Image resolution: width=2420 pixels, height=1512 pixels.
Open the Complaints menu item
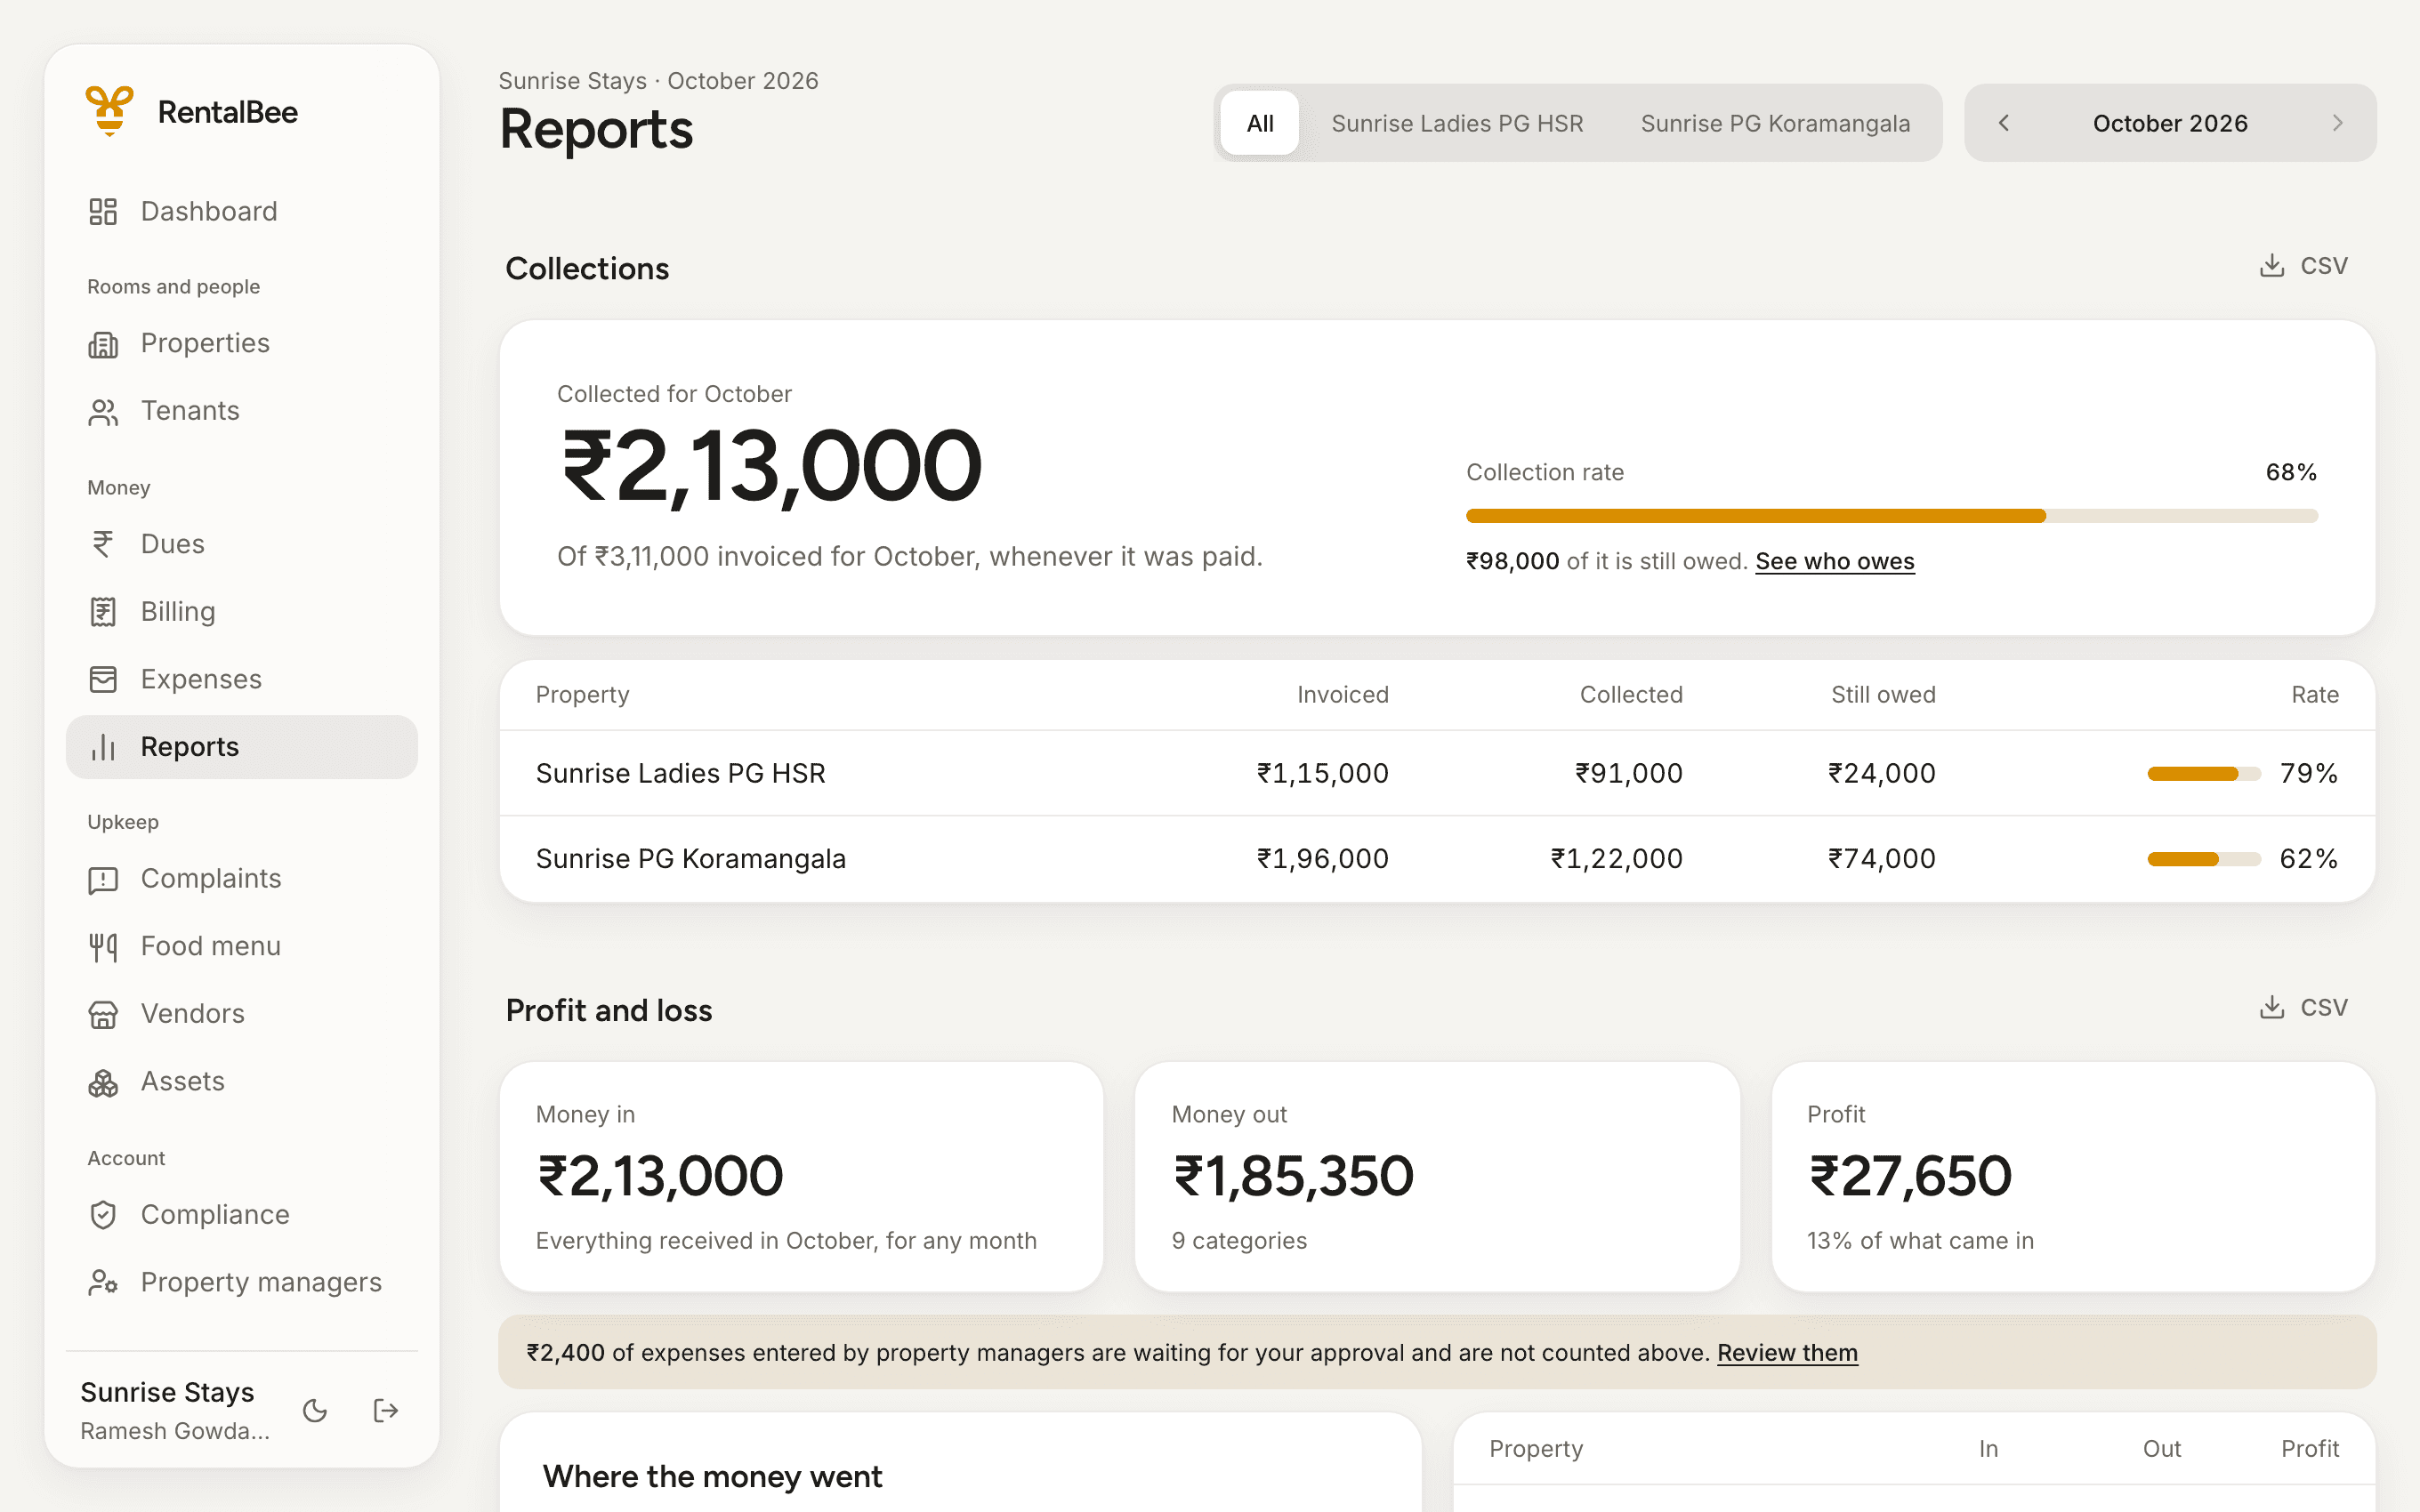(x=242, y=879)
